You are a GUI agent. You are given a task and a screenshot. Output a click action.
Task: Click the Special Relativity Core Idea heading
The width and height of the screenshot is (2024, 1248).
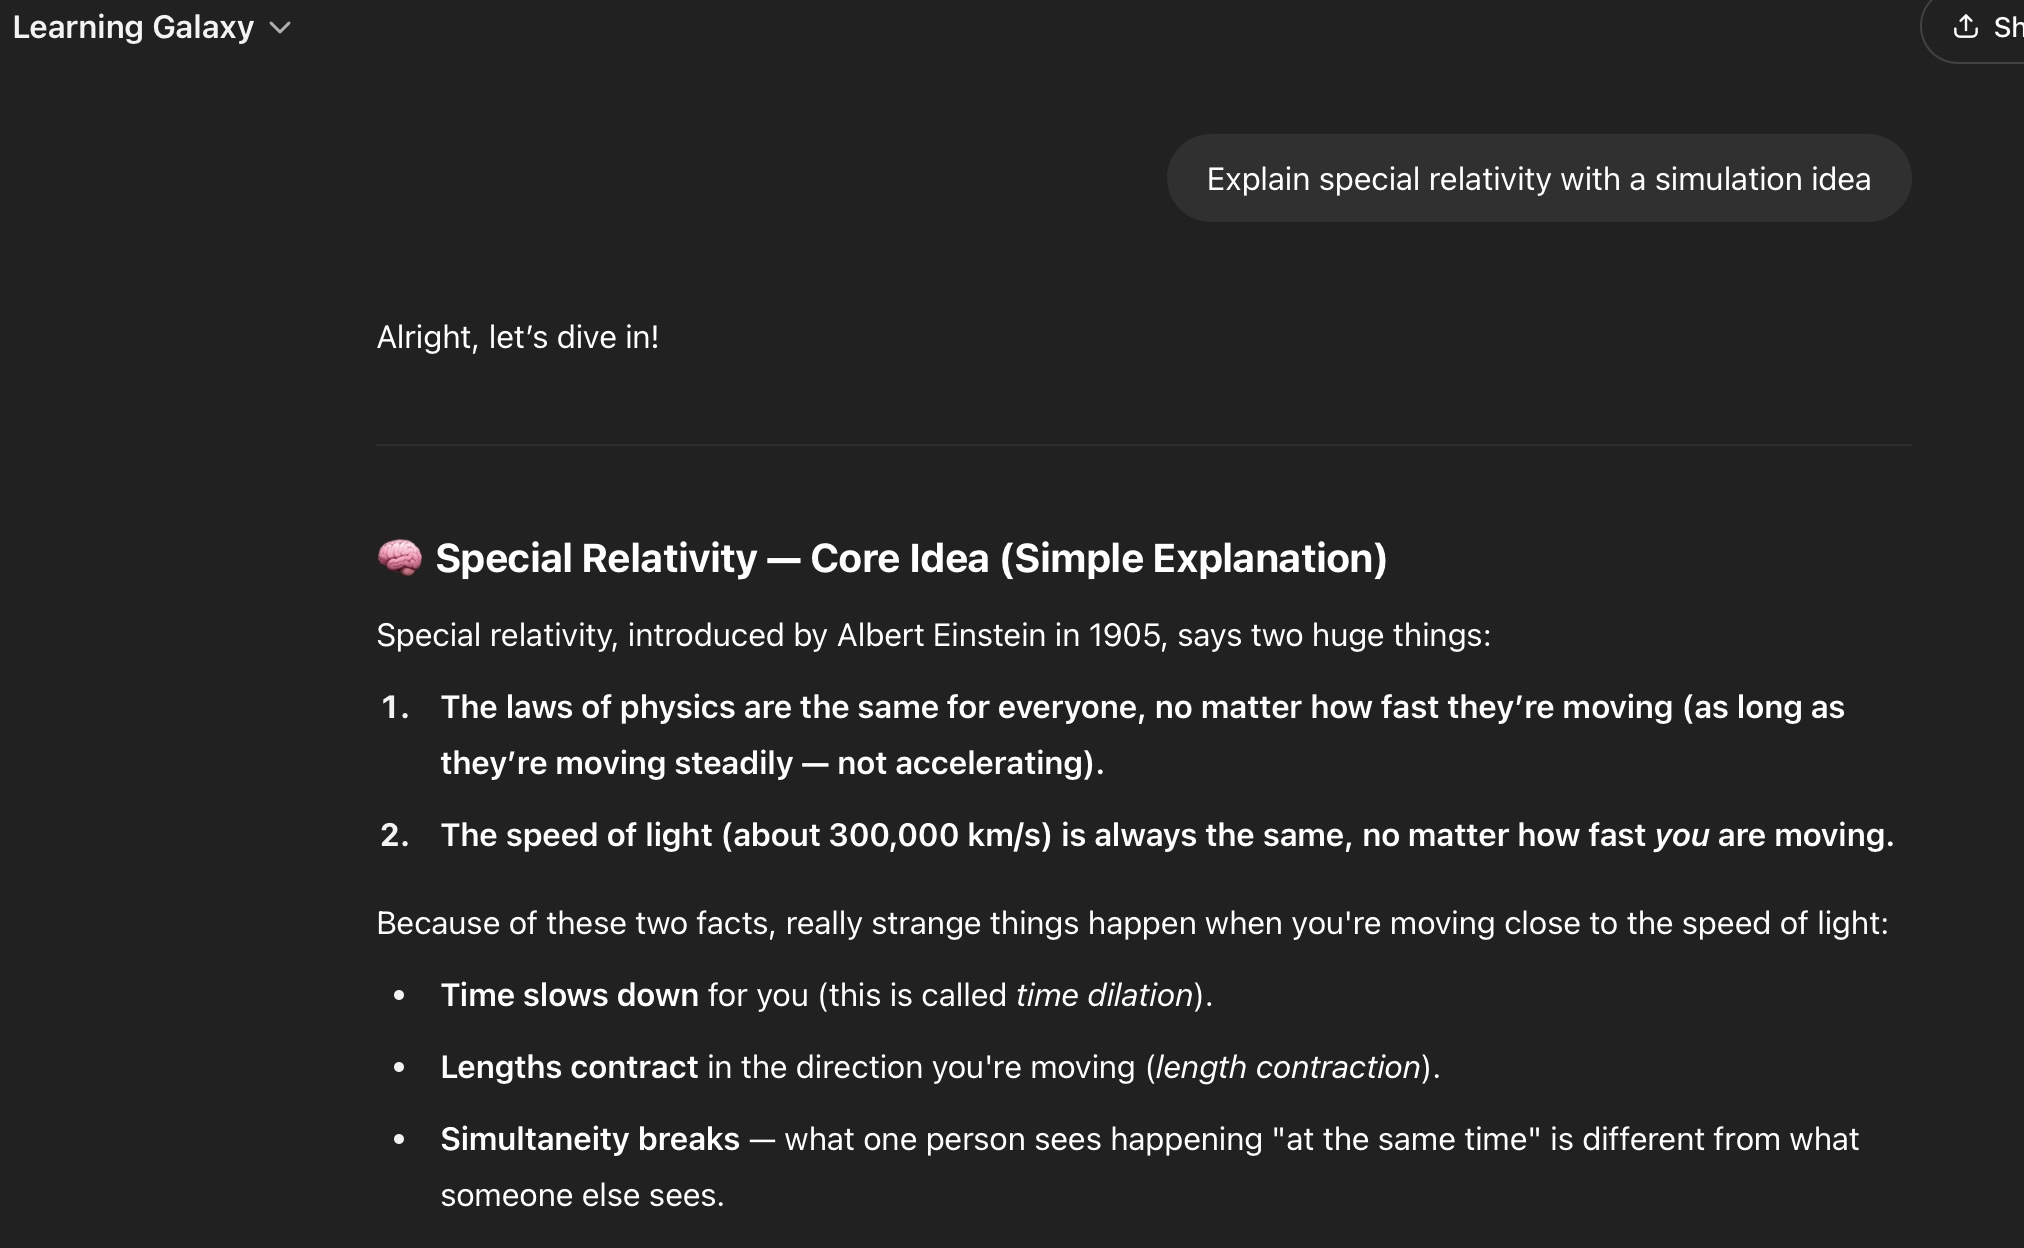[911, 558]
